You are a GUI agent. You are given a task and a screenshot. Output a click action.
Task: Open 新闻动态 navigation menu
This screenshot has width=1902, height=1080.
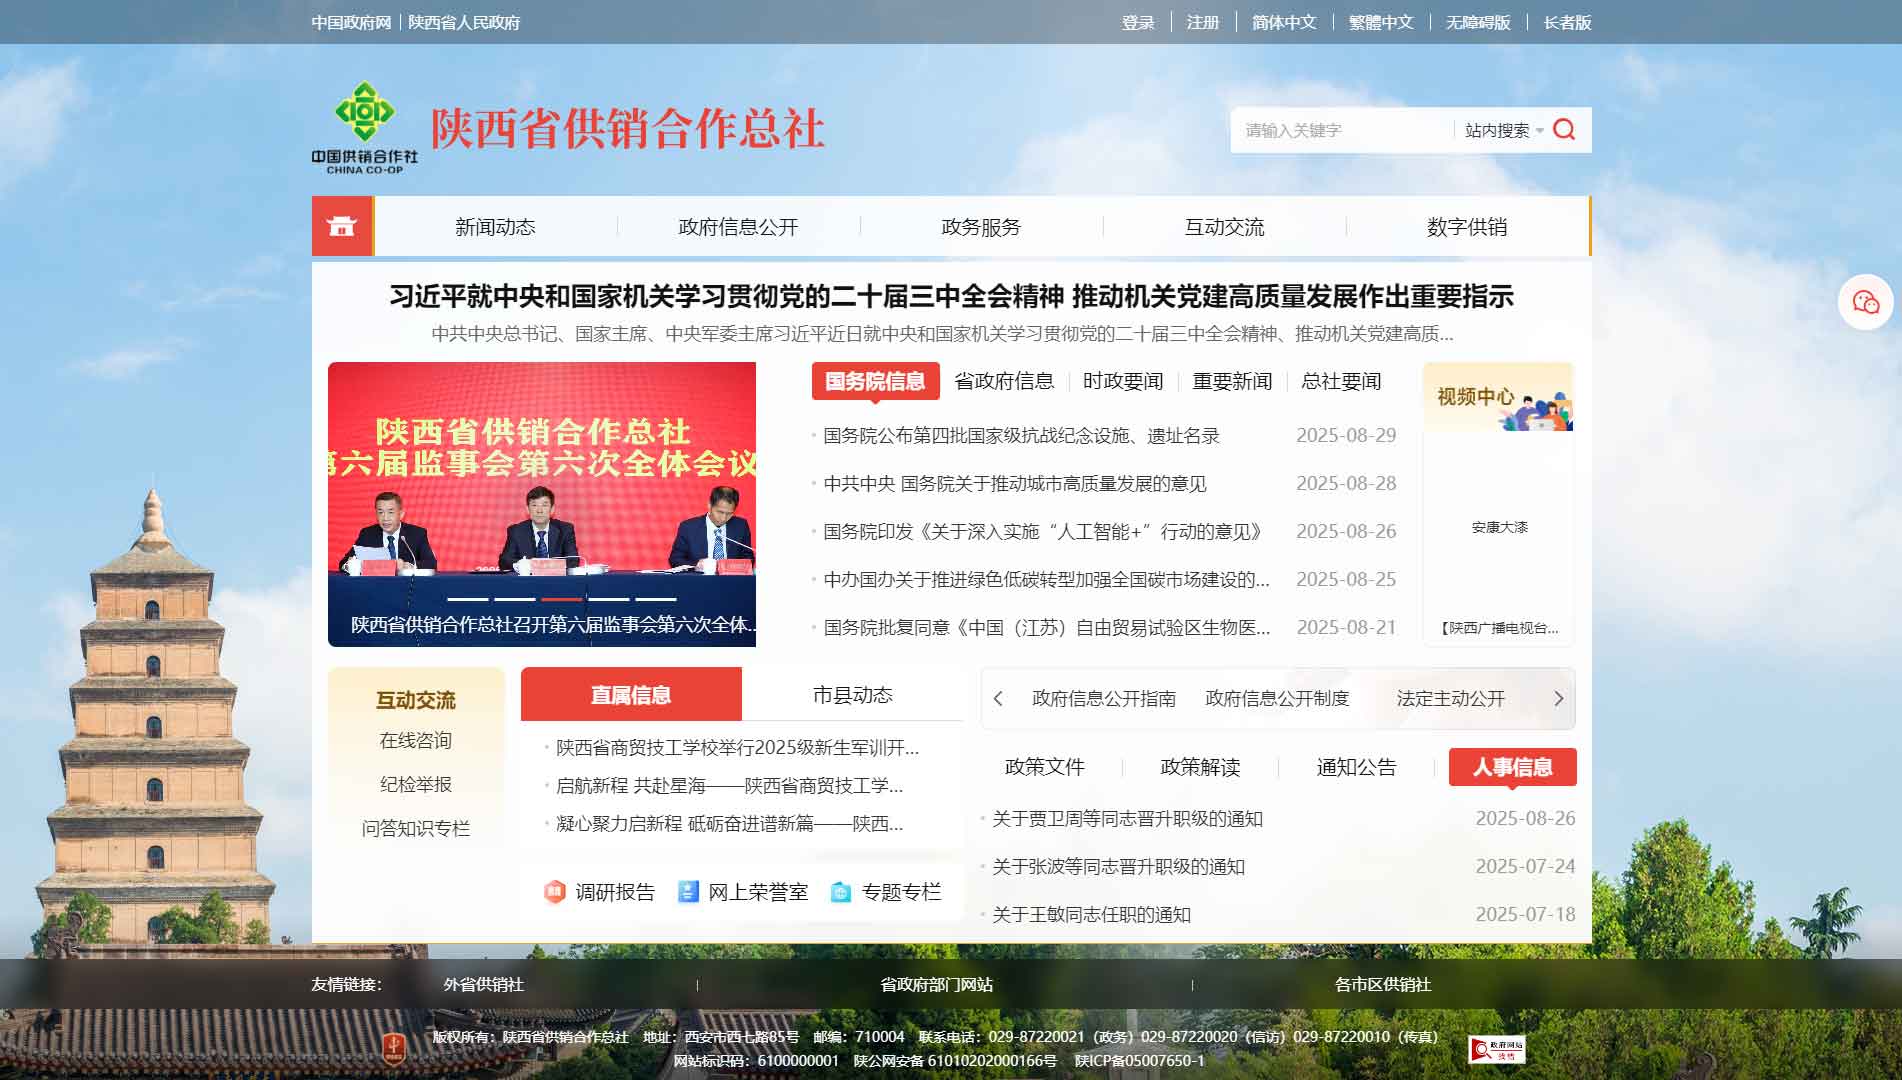click(x=495, y=227)
